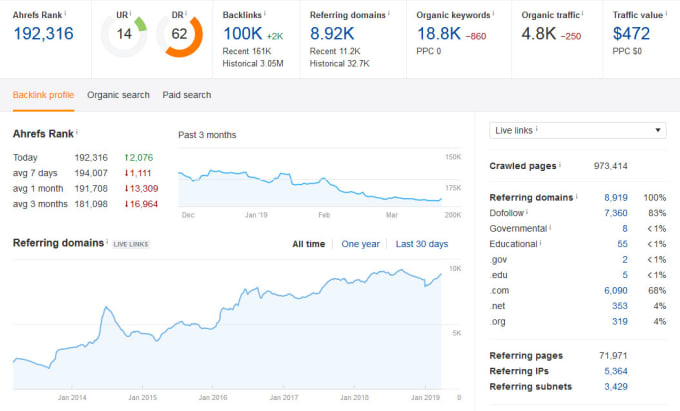Click the UR 14 gauge

(x=124, y=36)
